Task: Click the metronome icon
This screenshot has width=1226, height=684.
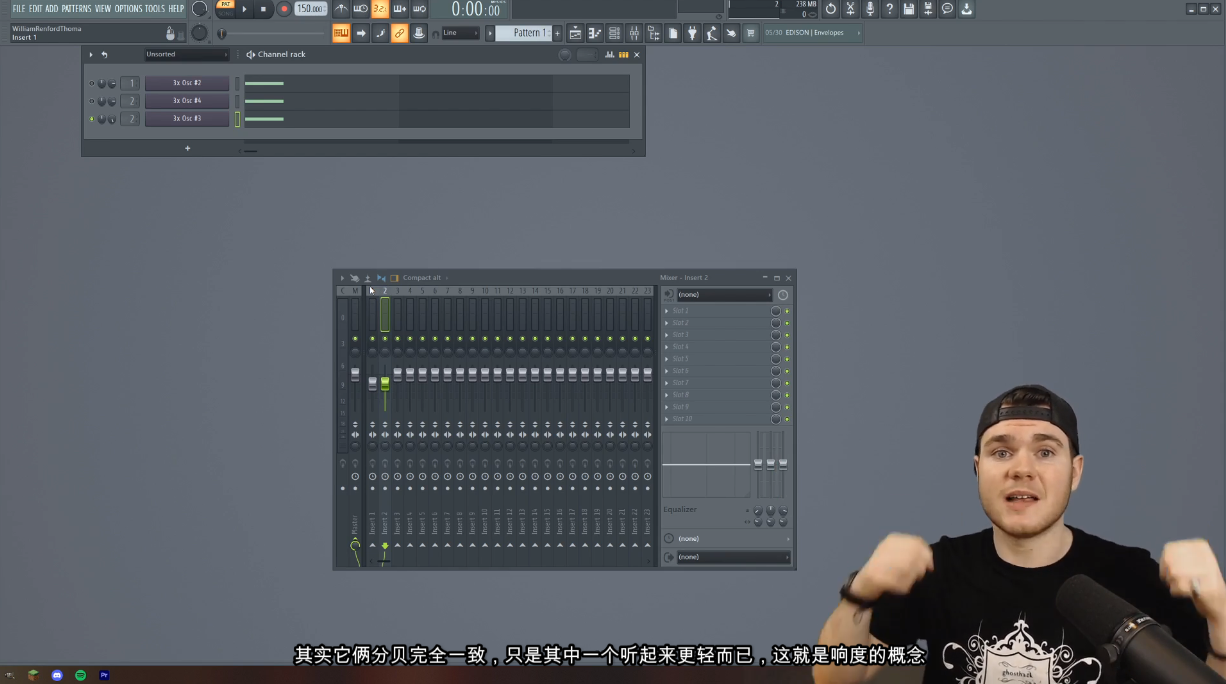Action: point(341,9)
